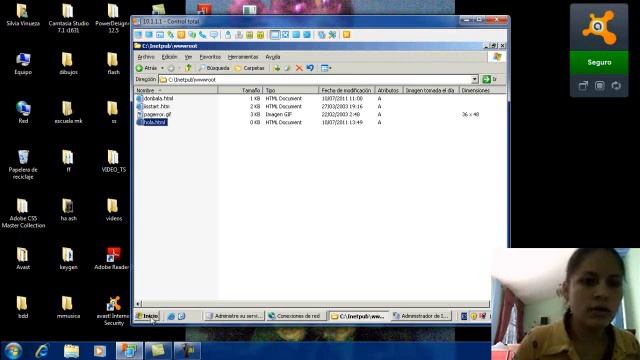
Task: Click the speech bubble message icon in remote toolbar
Action: click(x=214, y=35)
